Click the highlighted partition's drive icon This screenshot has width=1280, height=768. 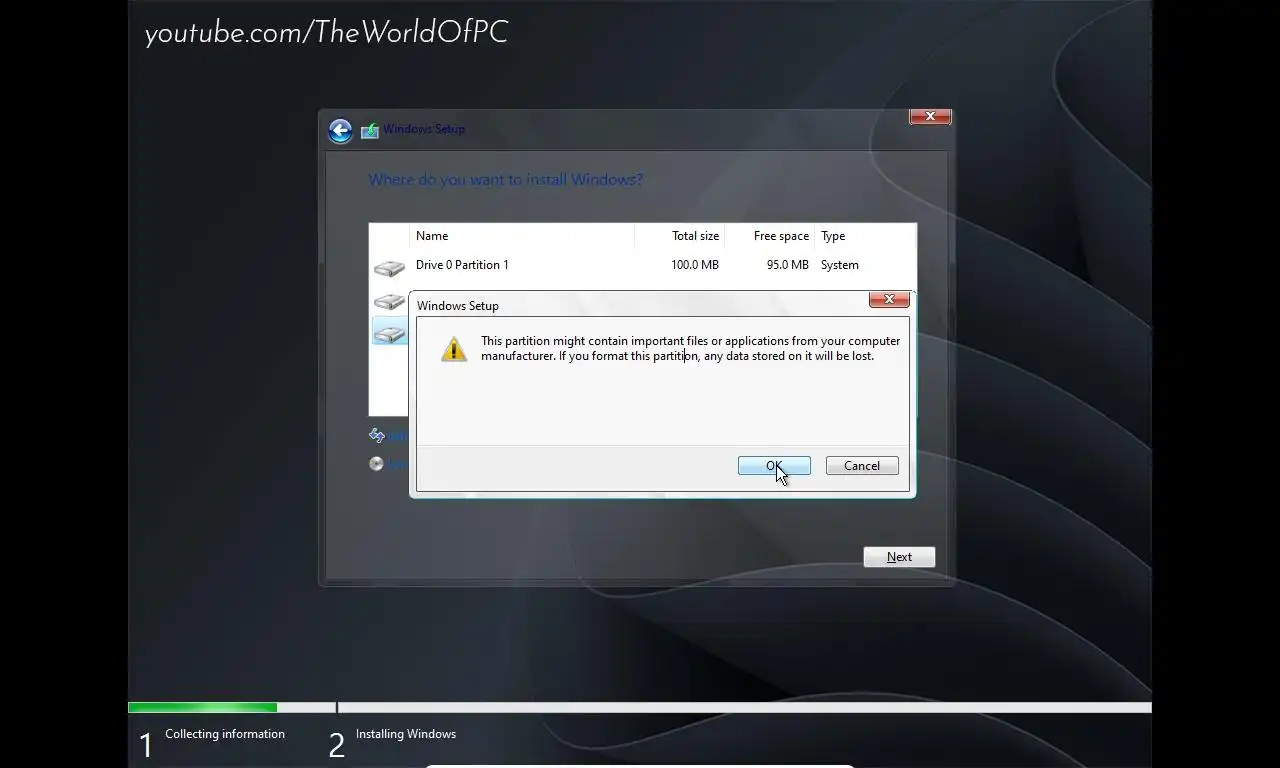click(389, 333)
